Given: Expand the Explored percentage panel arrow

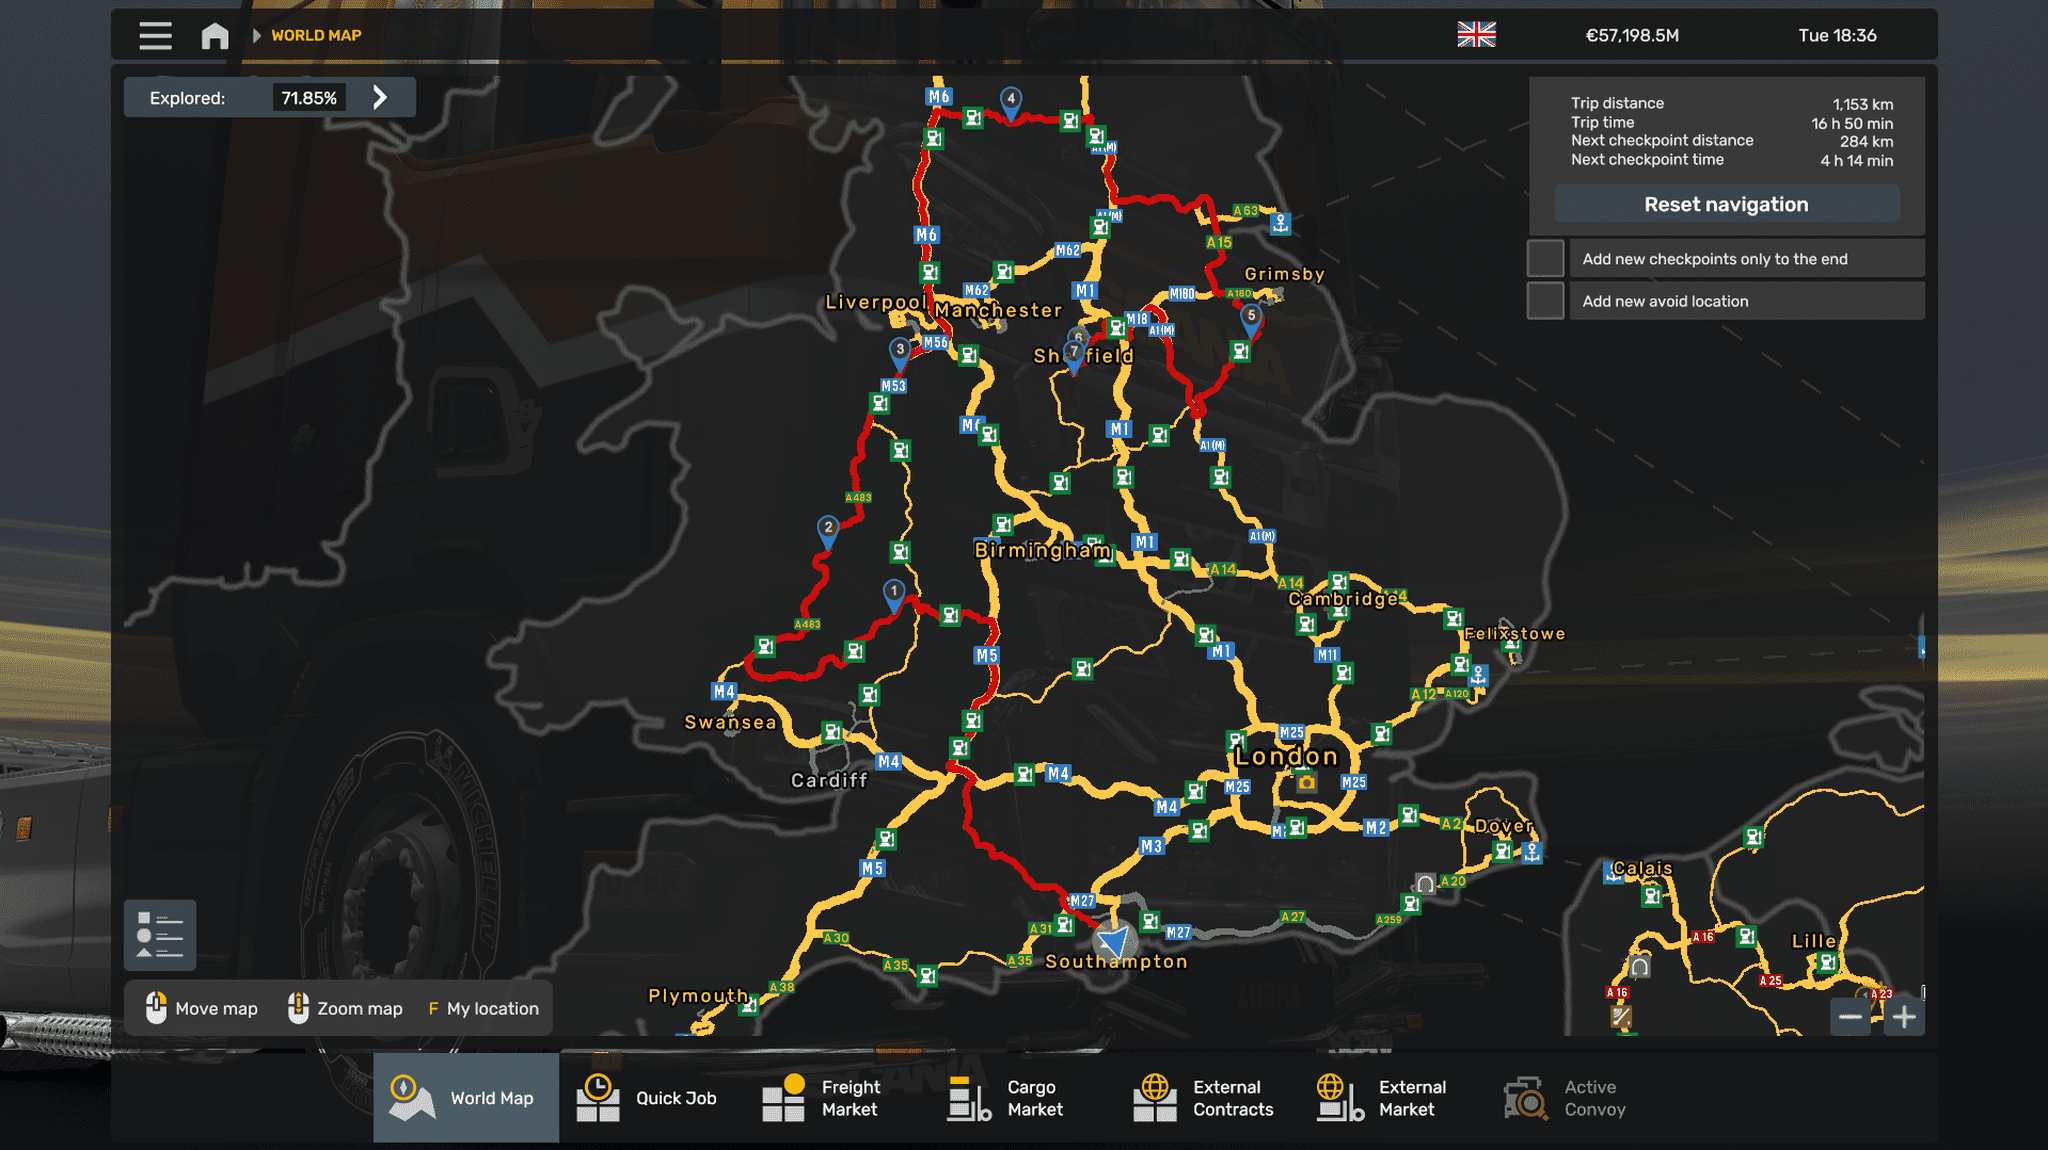Looking at the screenshot, I should tap(380, 97).
